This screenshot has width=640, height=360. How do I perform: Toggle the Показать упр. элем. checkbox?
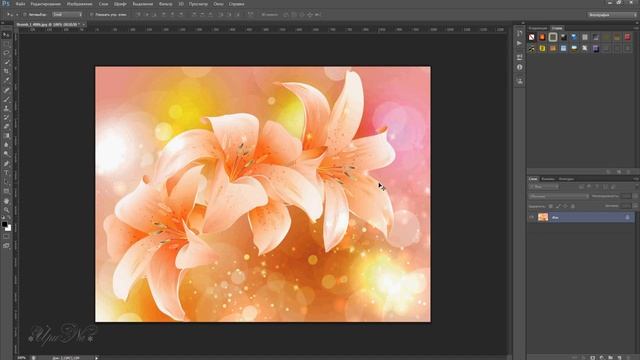[x=92, y=15]
